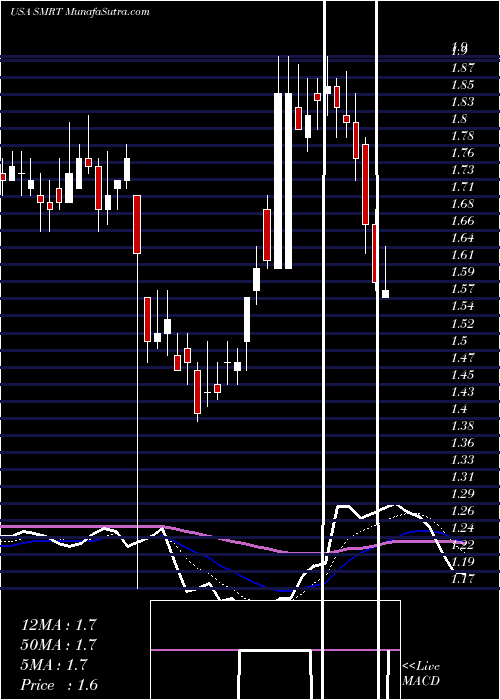The width and height of the screenshot is (500, 700).
Task: Click the 'Price : 1.6' readout
Action: (58, 685)
